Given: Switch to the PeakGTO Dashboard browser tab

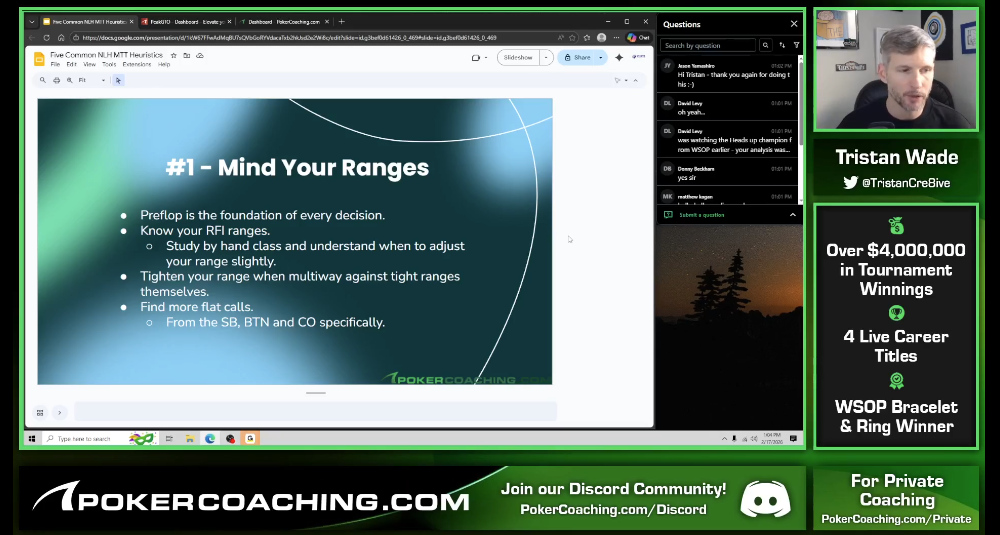Looking at the screenshot, I should (186, 22).
